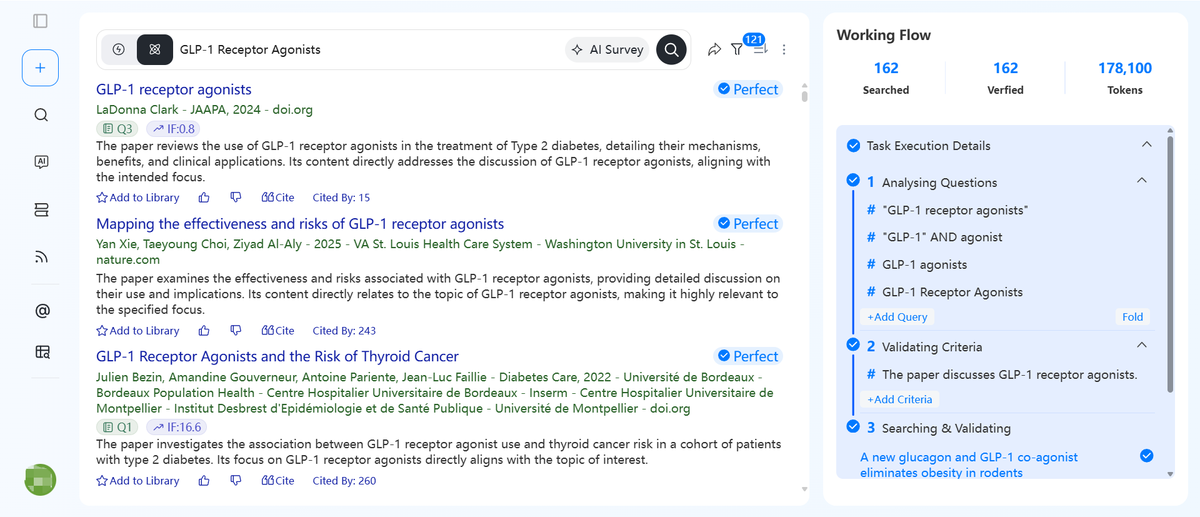Open the green user avatar
Screen dimensions: 1200x517
(40, 479)
